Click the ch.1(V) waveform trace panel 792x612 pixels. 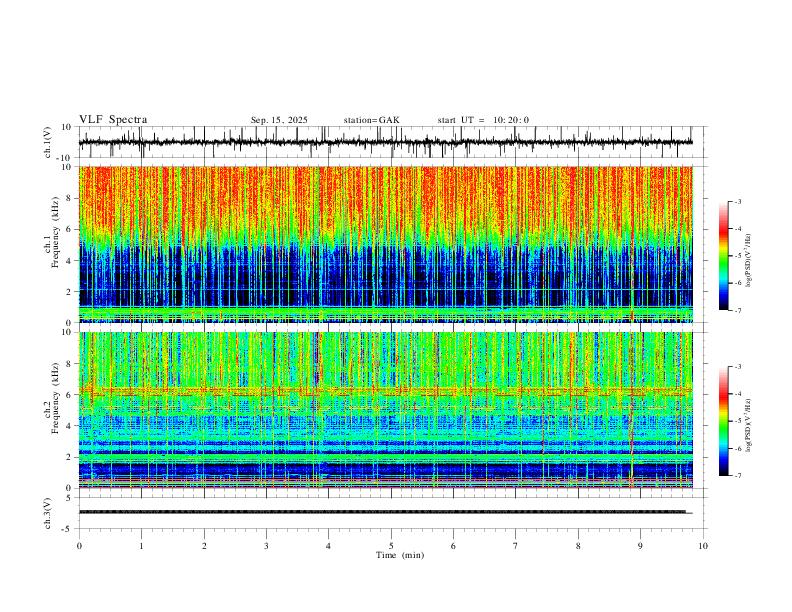[393, 142]
